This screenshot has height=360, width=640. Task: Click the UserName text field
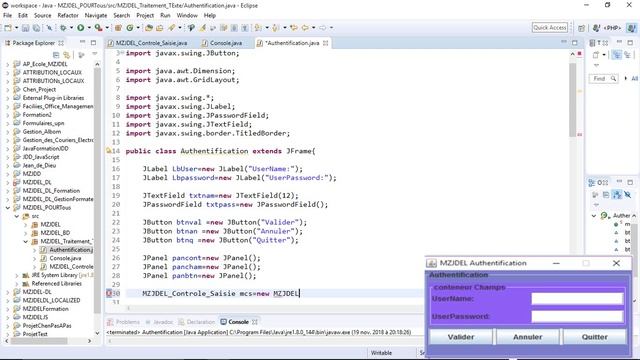pos(577,299)
